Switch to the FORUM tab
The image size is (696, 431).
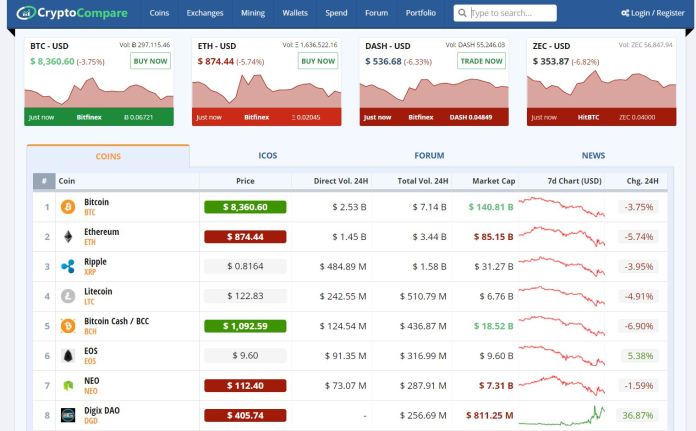(x=429, y=155)
